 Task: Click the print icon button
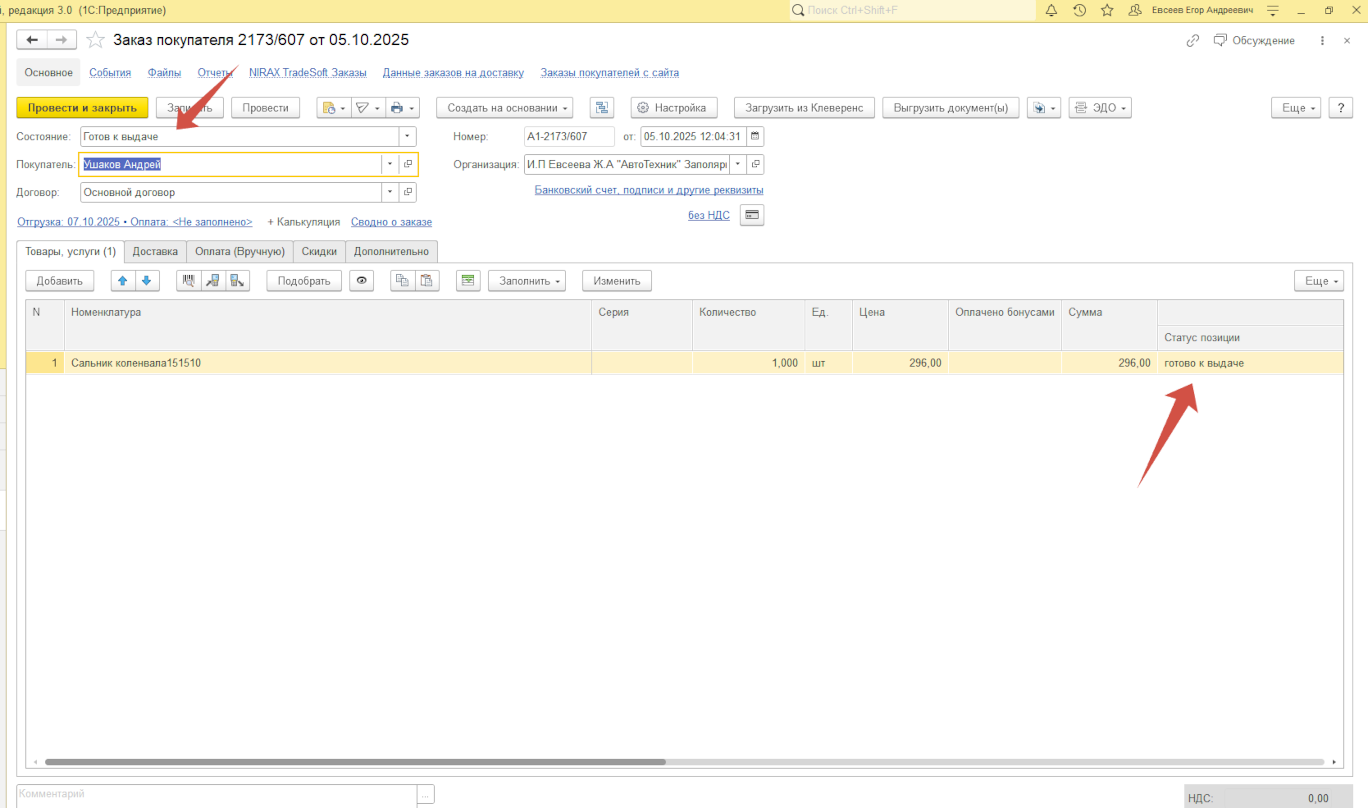pos(397,108)
